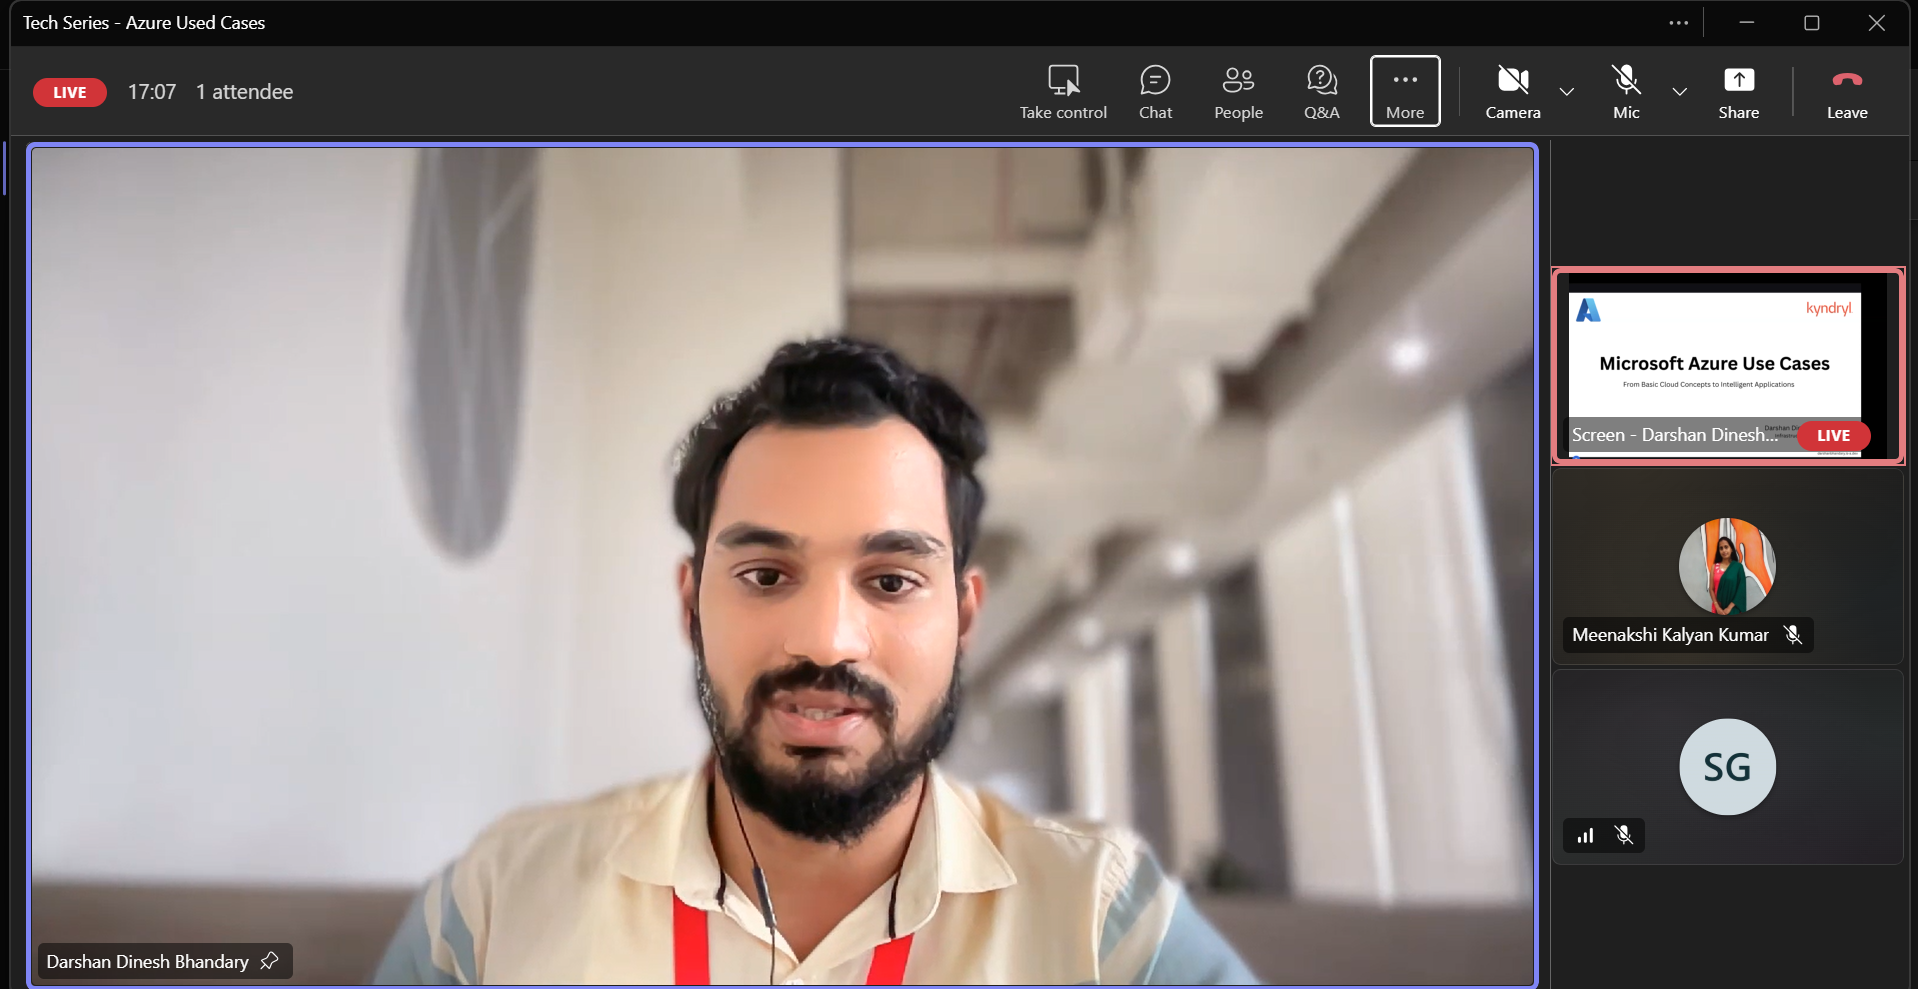Viewport: 1918px width, 989px height.
Task: Close the Teams meeting window
Action: (1877, 23)
